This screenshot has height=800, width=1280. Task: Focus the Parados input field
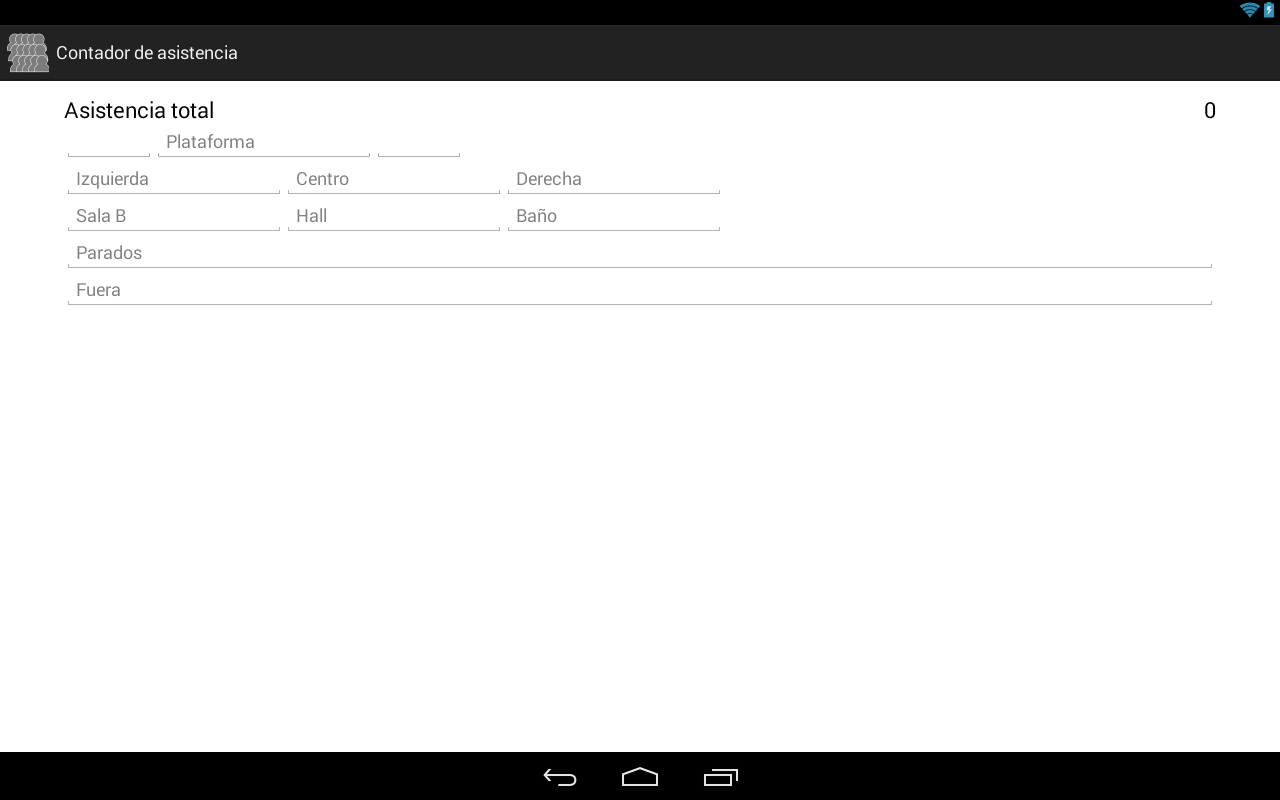click(640, 253)
